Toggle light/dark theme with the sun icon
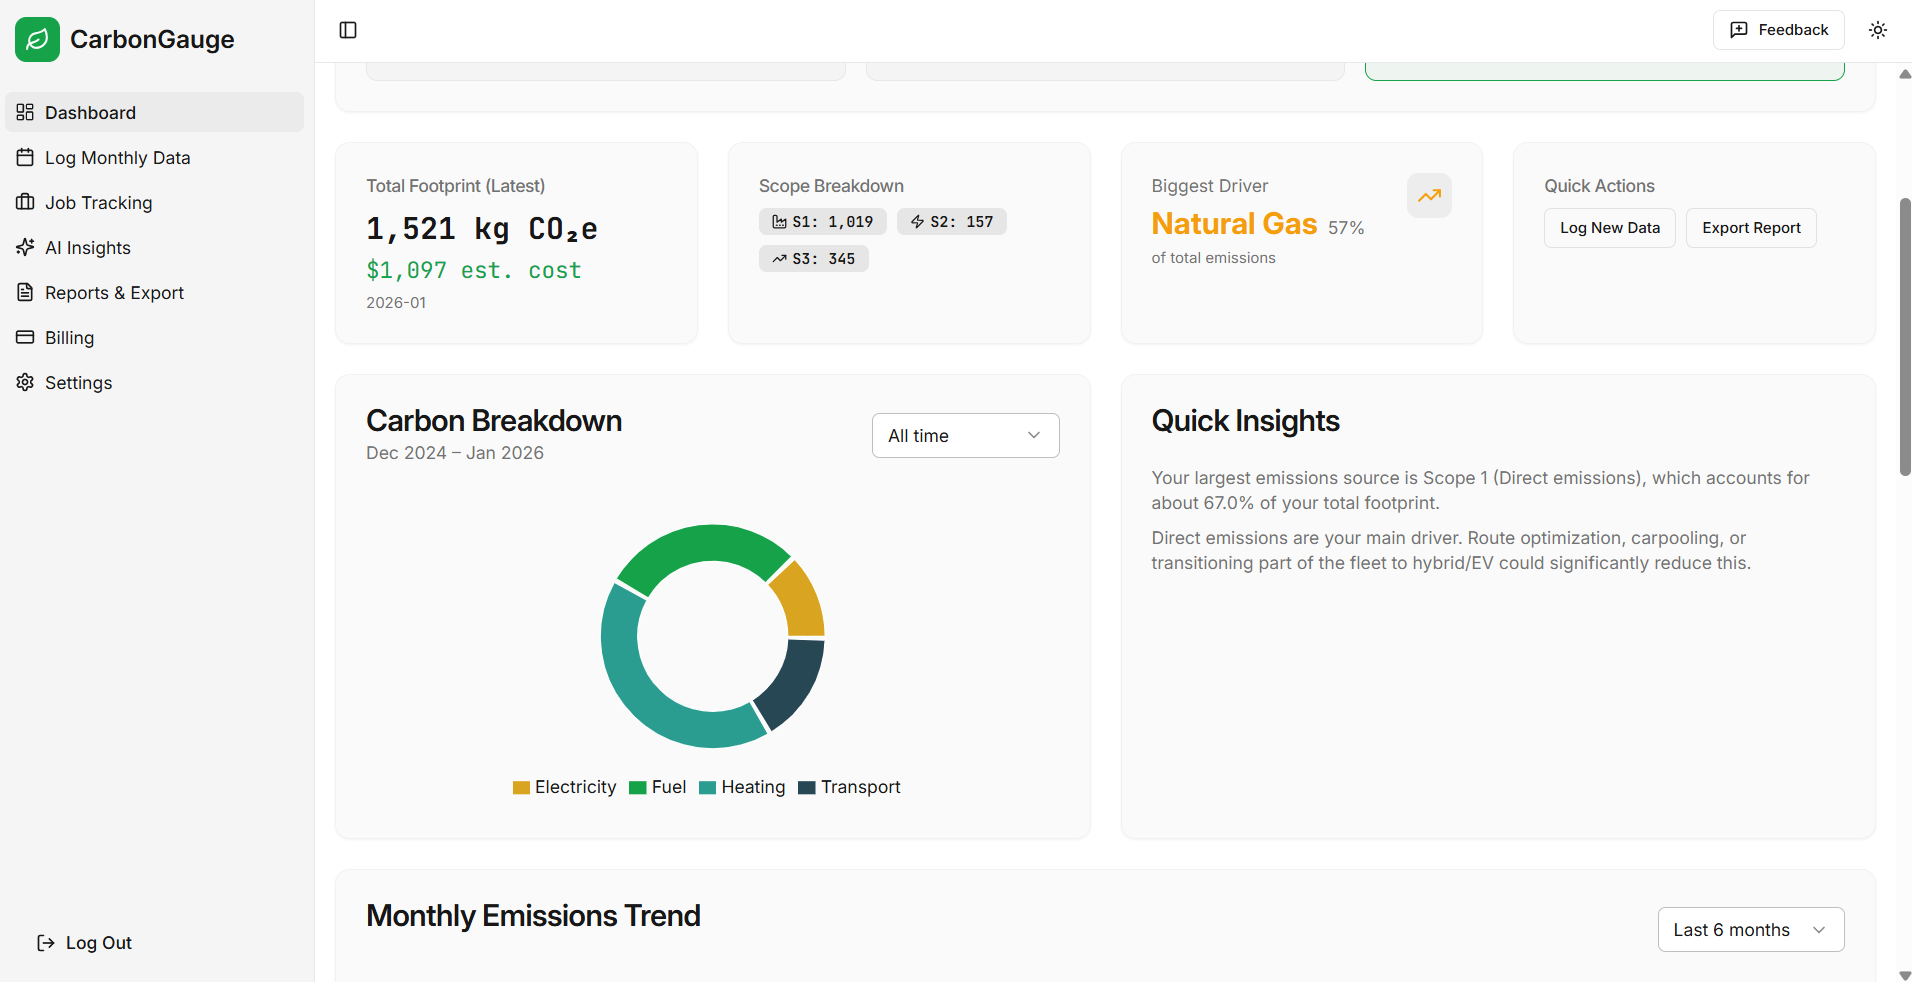Image resolution: width=1912 pixels, height=982 pixels. 1877,30
